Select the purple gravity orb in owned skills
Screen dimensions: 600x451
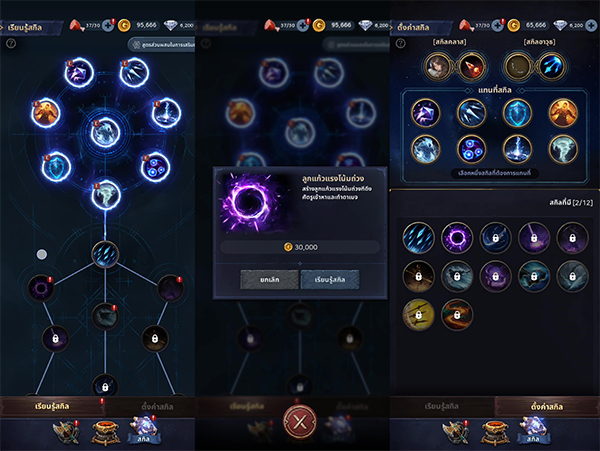(x=457, y=238)
